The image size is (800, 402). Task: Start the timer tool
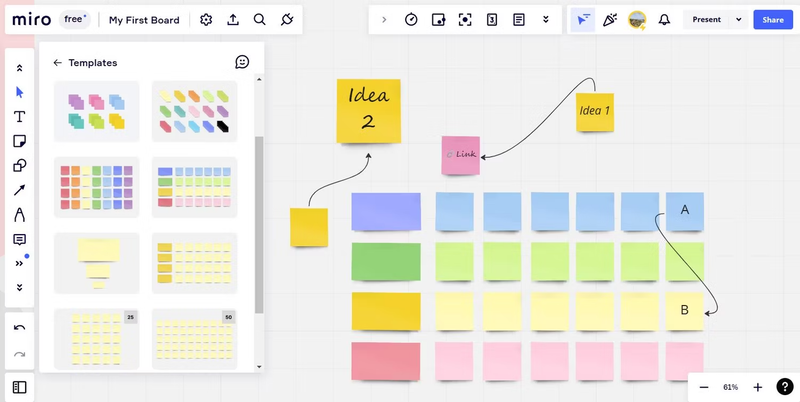tap(411, 20)
